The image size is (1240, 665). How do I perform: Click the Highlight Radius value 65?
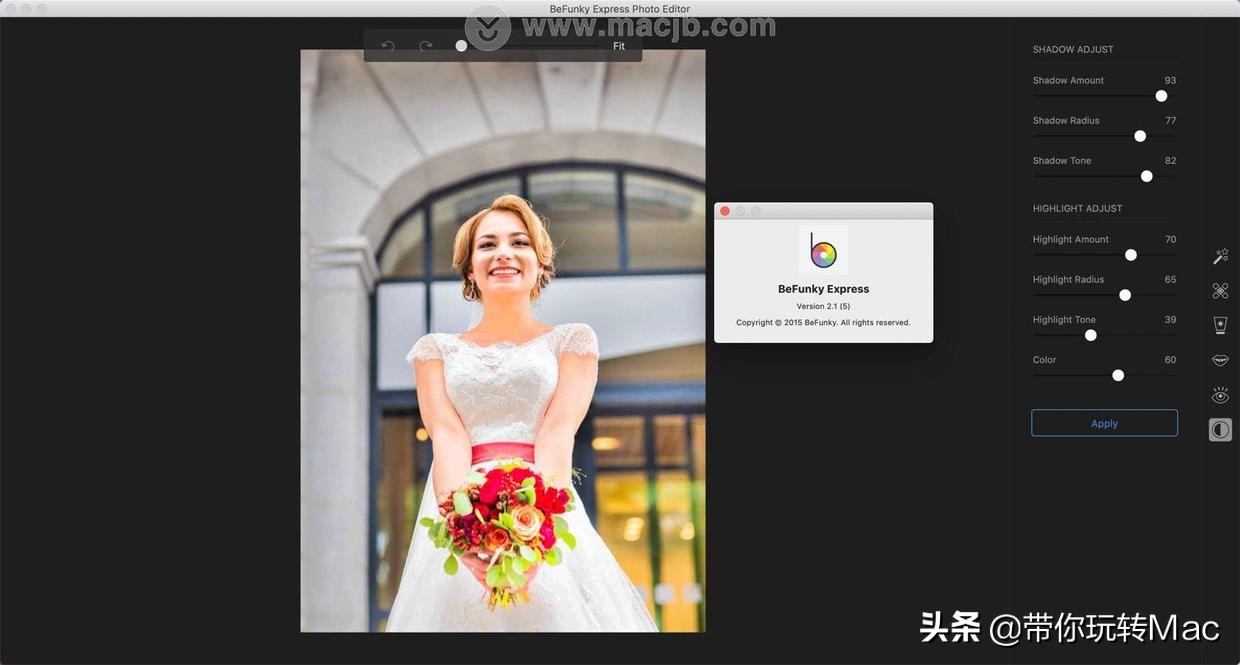(1170, 279)
